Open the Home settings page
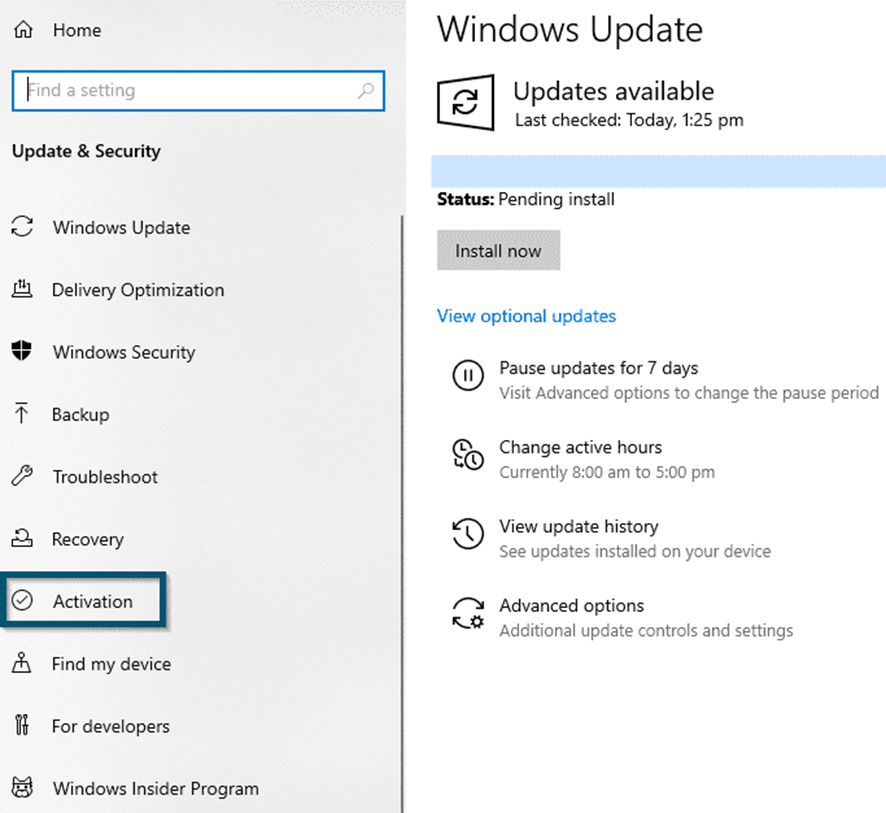The width and height of the screenshot is (886, 813). (x=77, y=30)
